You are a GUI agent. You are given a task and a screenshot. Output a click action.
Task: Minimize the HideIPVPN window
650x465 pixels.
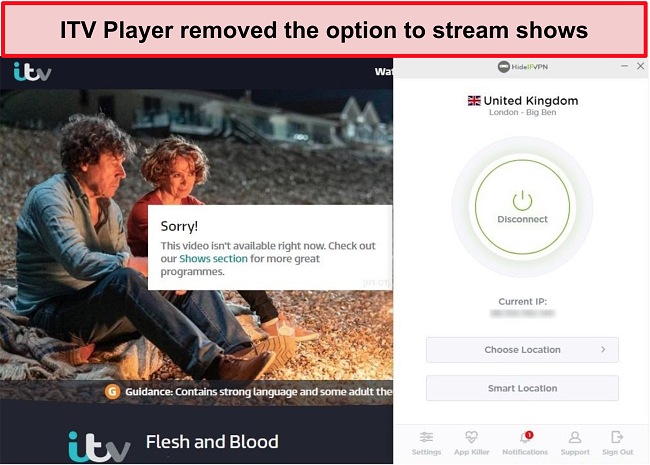[624, 66]
